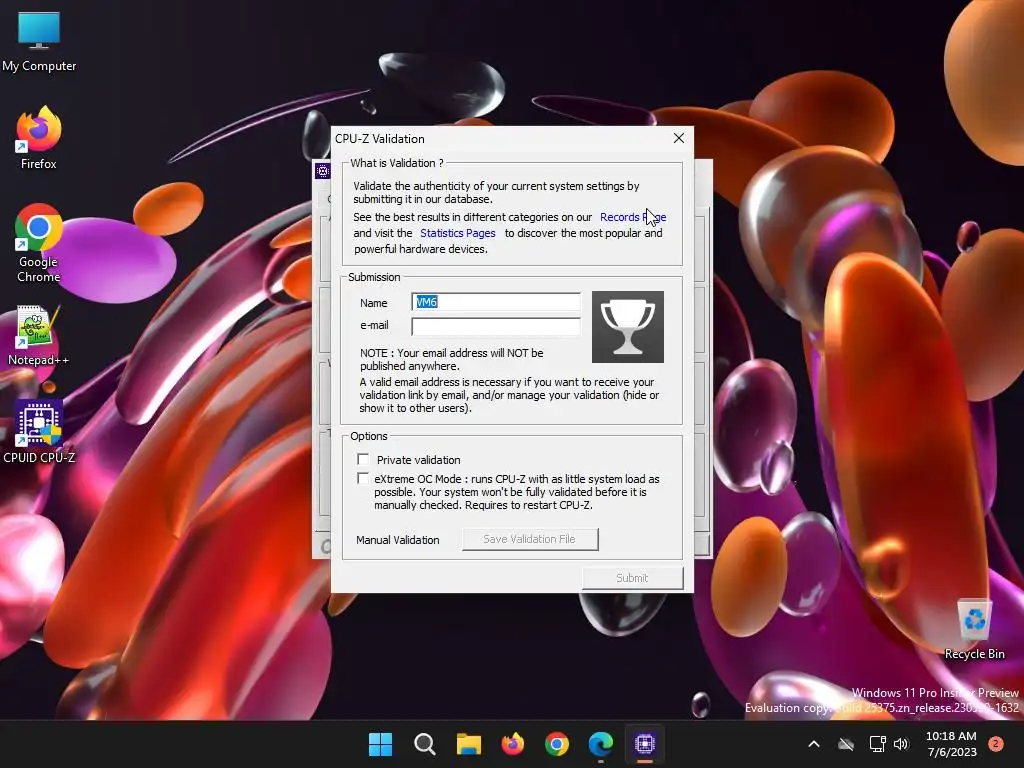Open My Computer desktop icon

coord(39,40)
